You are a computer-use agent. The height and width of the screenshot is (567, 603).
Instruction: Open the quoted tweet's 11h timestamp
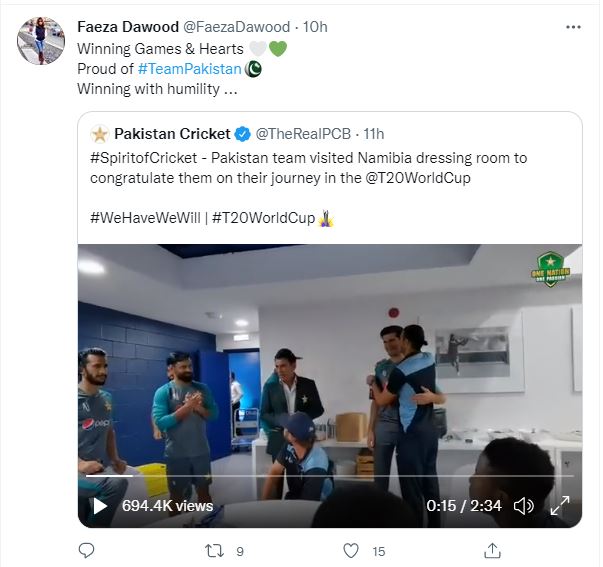[374, 134]
